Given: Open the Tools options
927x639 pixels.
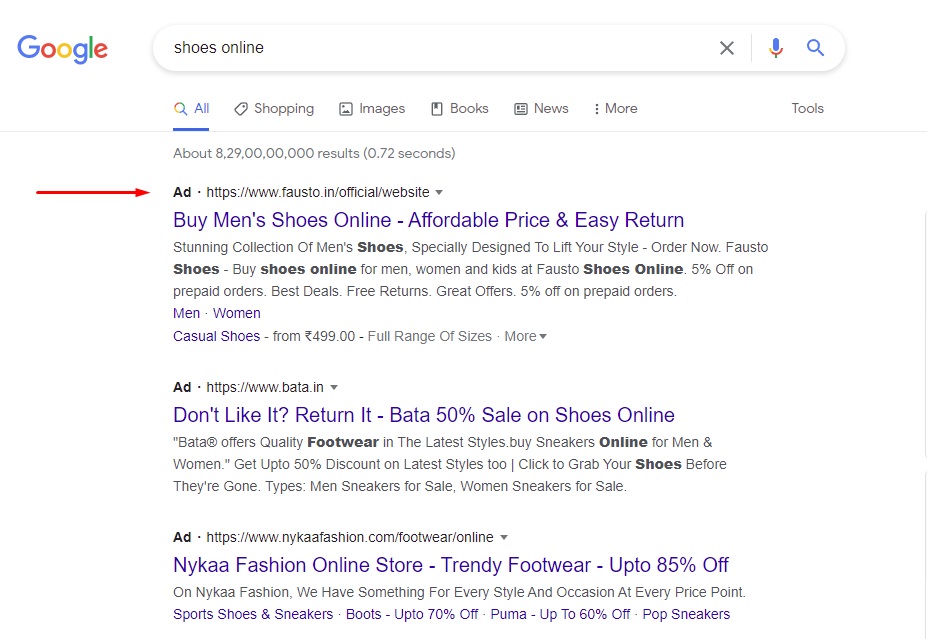Looking at the screenshot, I should 806,108.
